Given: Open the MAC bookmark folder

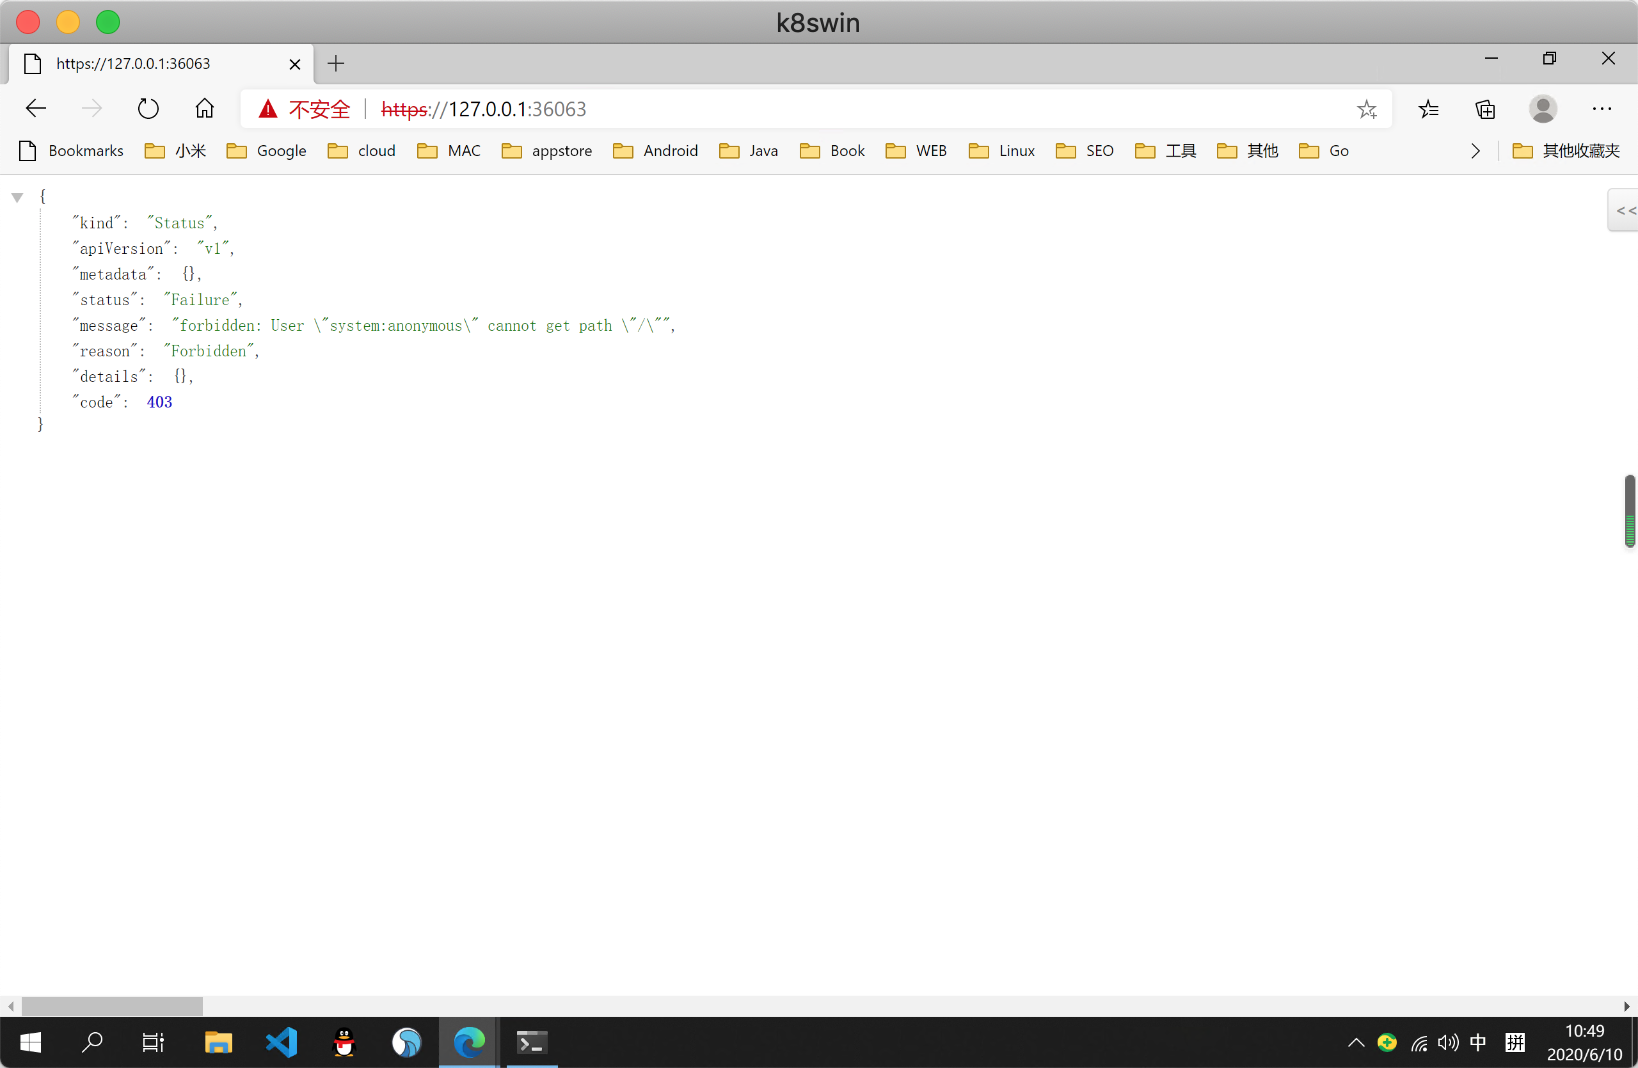Looking at the screenshot, I should [449, 151].
